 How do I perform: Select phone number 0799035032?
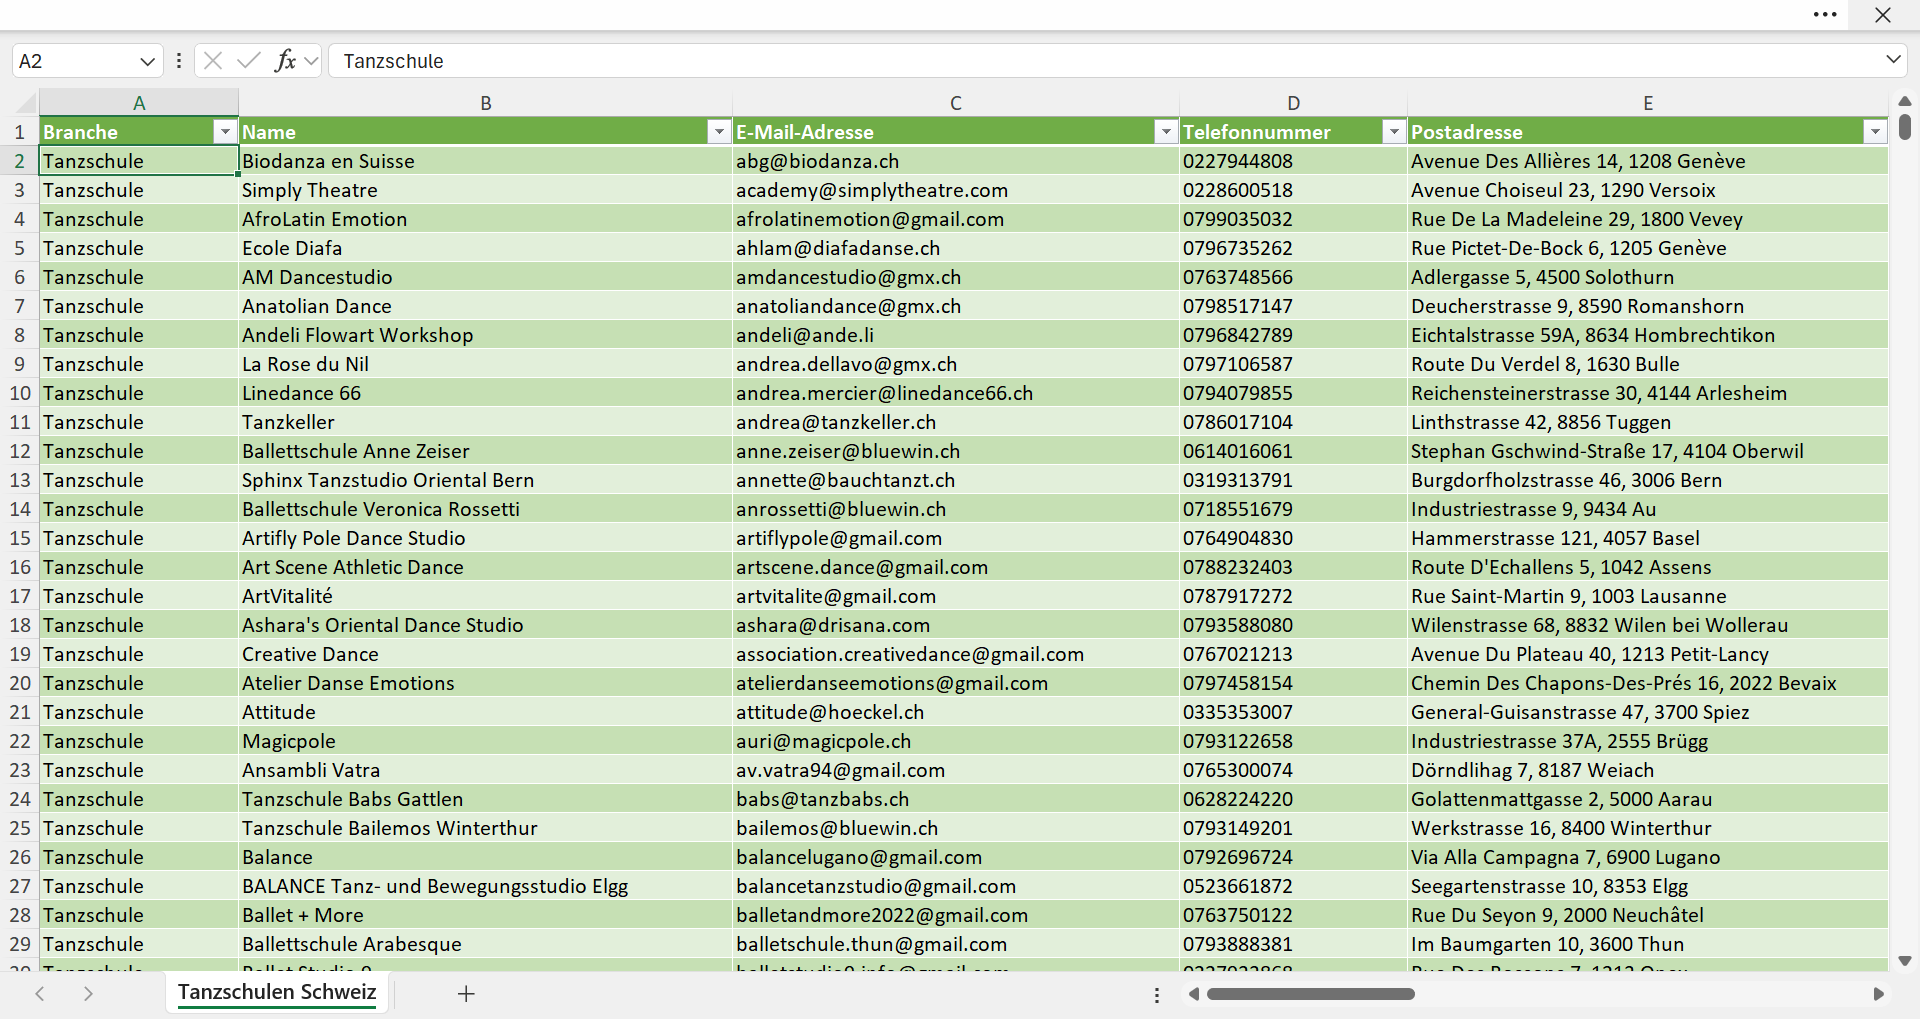tap(1294, 219)
